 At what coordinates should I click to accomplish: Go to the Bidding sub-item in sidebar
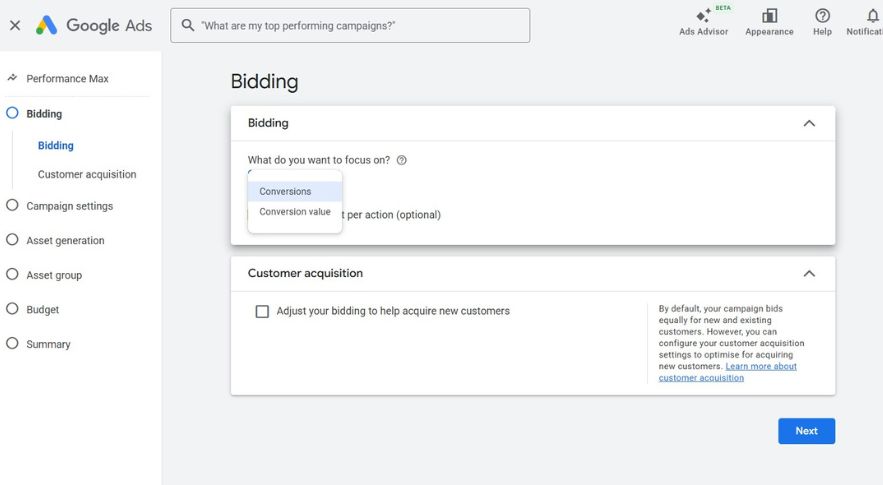pos(56,145)
